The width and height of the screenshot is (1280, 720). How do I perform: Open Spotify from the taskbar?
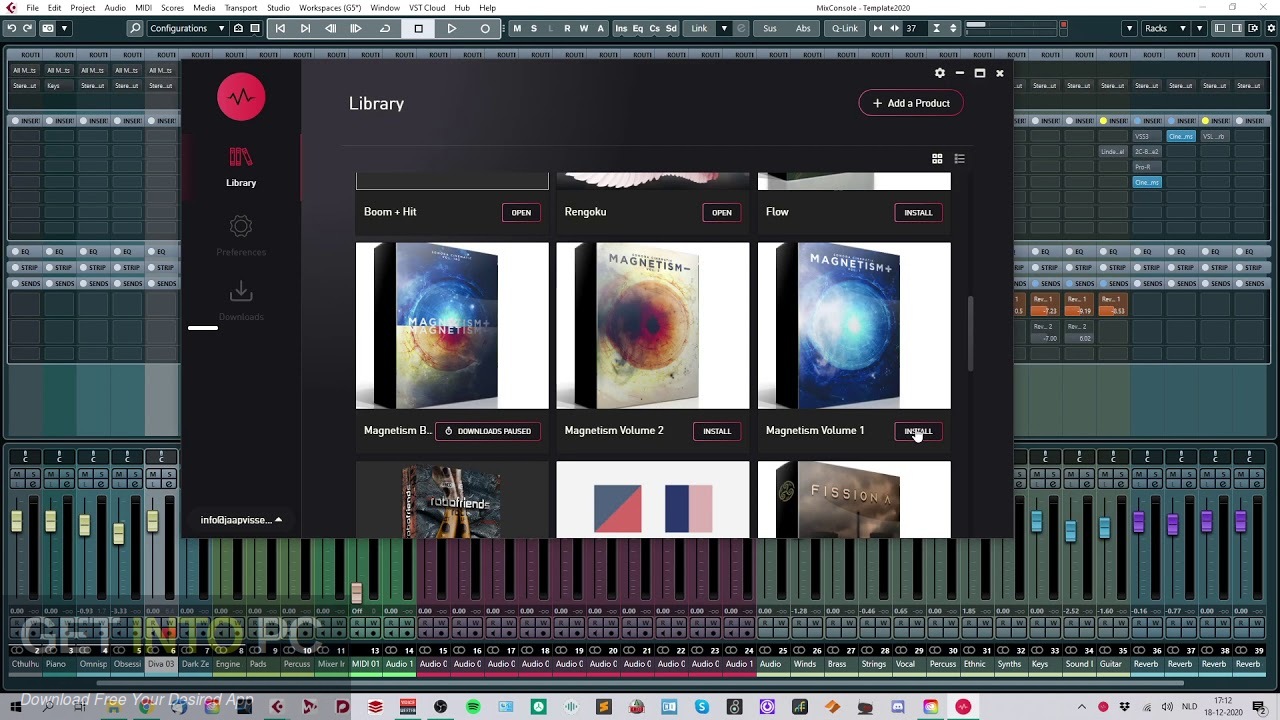pyautogui.click(x=473, y=706)
